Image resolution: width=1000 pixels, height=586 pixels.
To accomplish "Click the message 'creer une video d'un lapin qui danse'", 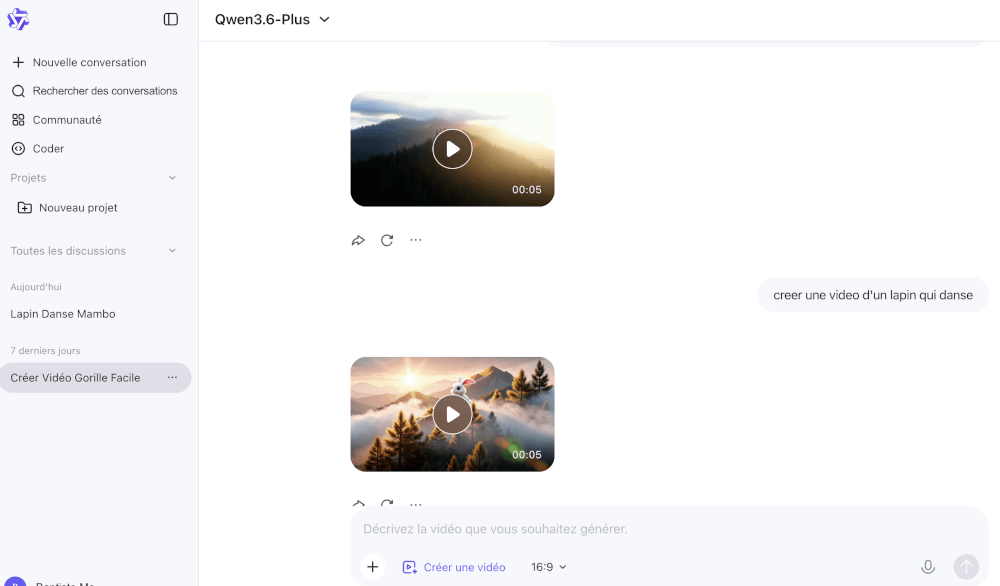I will (873, 295).
